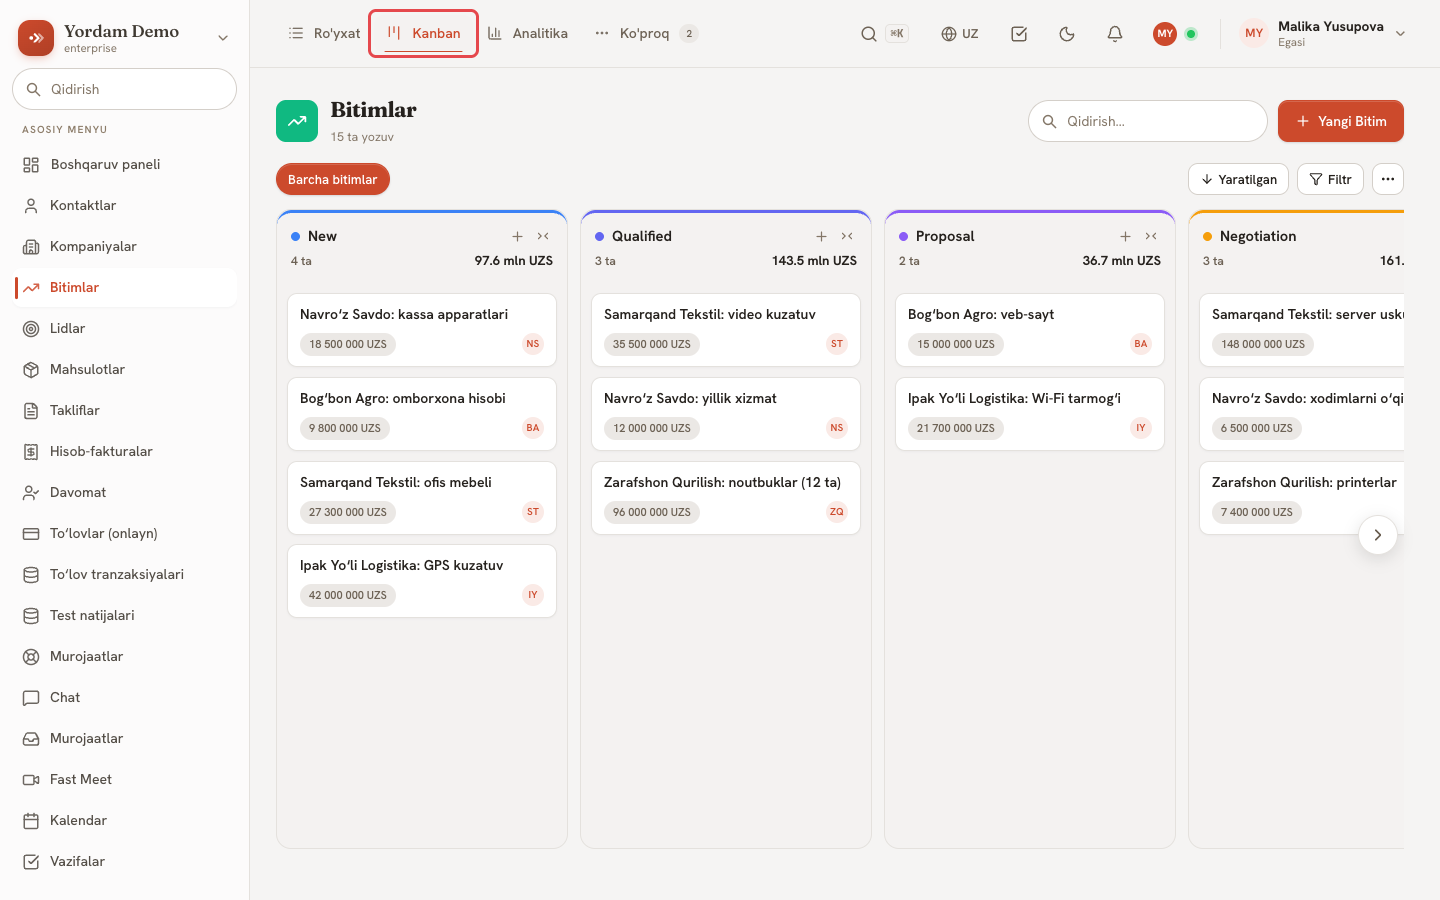
Task: Open Navro'z Savdo: kassa apparatlari card
Action: pyautogui.click(x=422, y=330)
